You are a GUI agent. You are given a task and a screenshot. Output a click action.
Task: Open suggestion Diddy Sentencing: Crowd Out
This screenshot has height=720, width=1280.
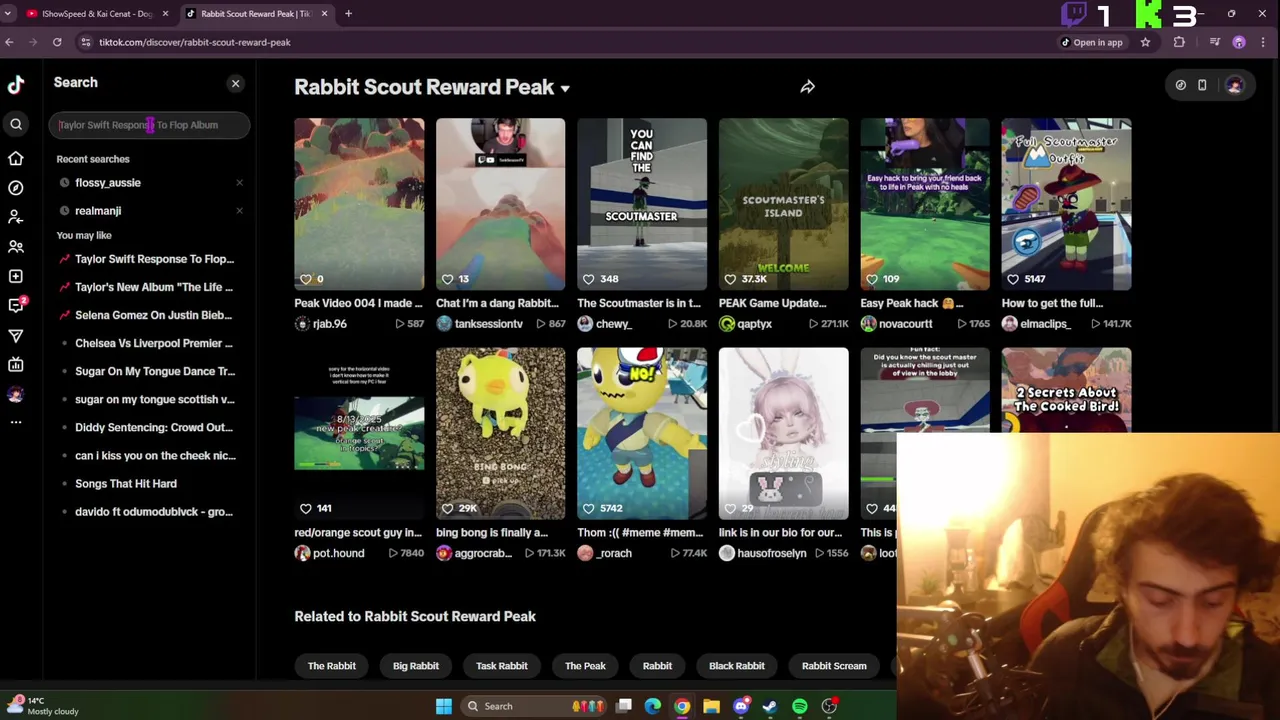pyautogui.click(x=154, y=427)
